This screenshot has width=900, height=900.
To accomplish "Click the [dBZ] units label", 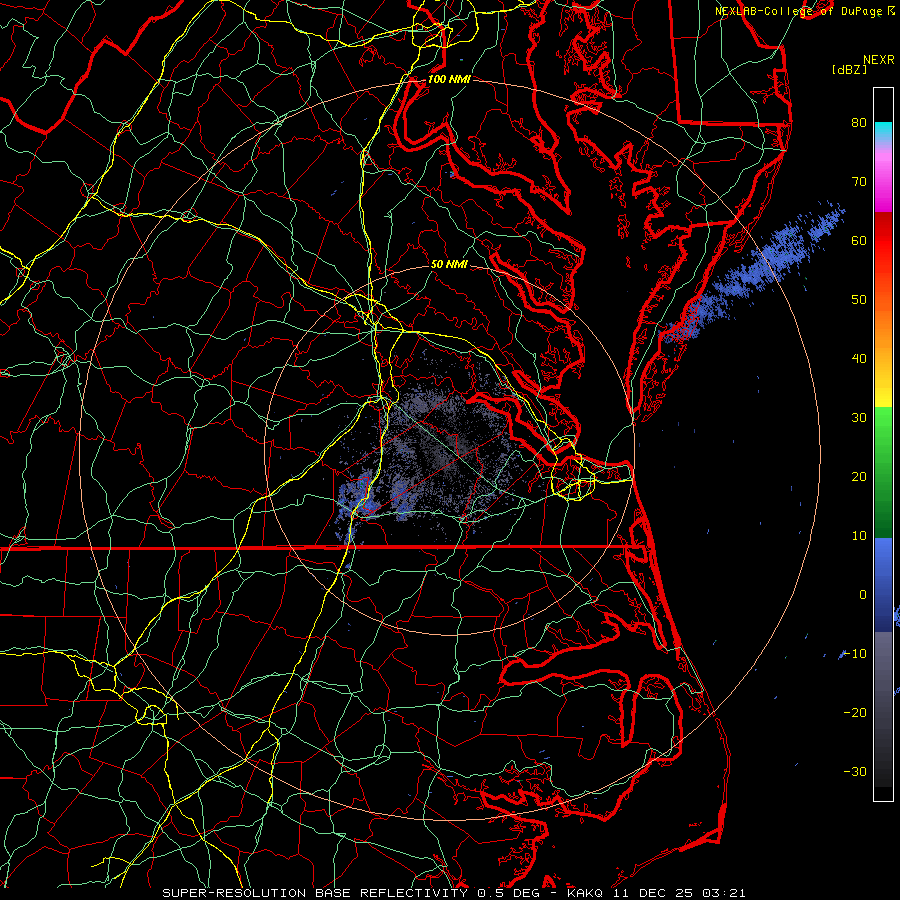I will [x=849, y=70].
